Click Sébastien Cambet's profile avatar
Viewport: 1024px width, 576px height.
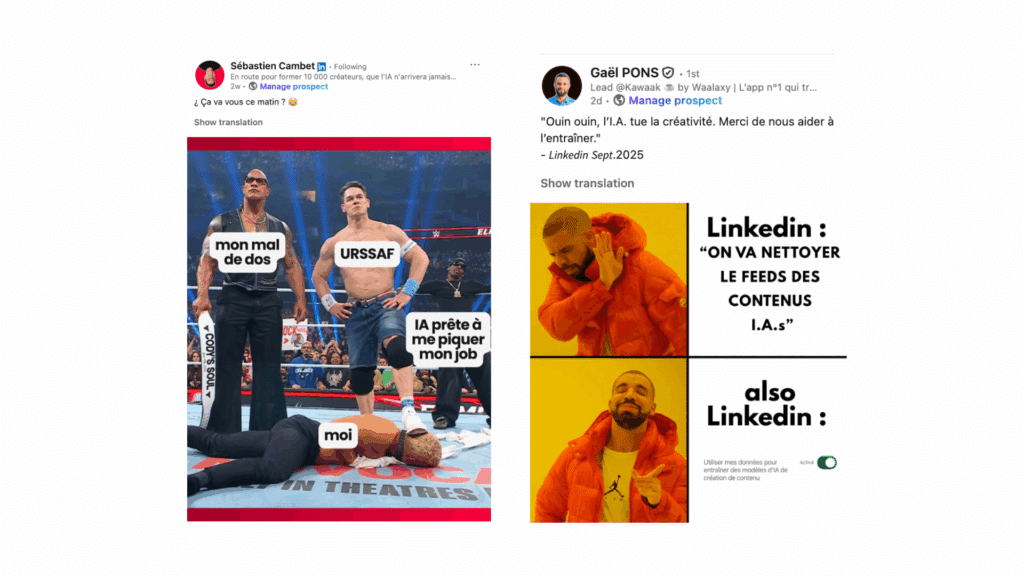209,75
